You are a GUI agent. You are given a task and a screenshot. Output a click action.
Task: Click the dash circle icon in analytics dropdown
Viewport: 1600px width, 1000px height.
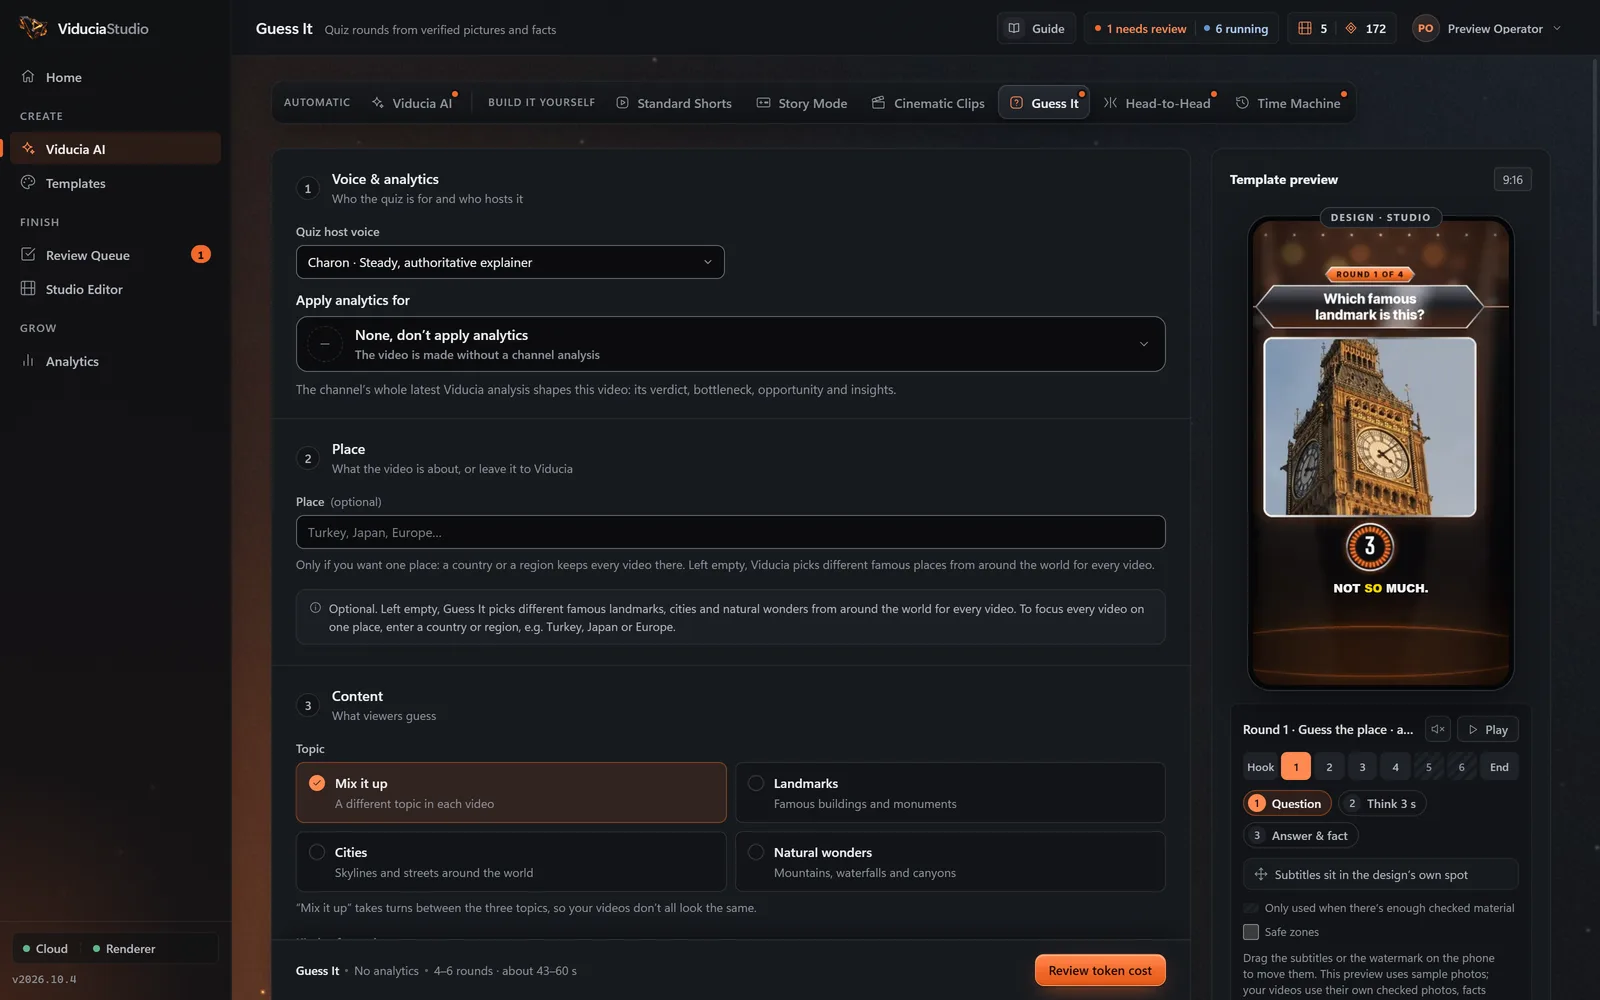325,344
